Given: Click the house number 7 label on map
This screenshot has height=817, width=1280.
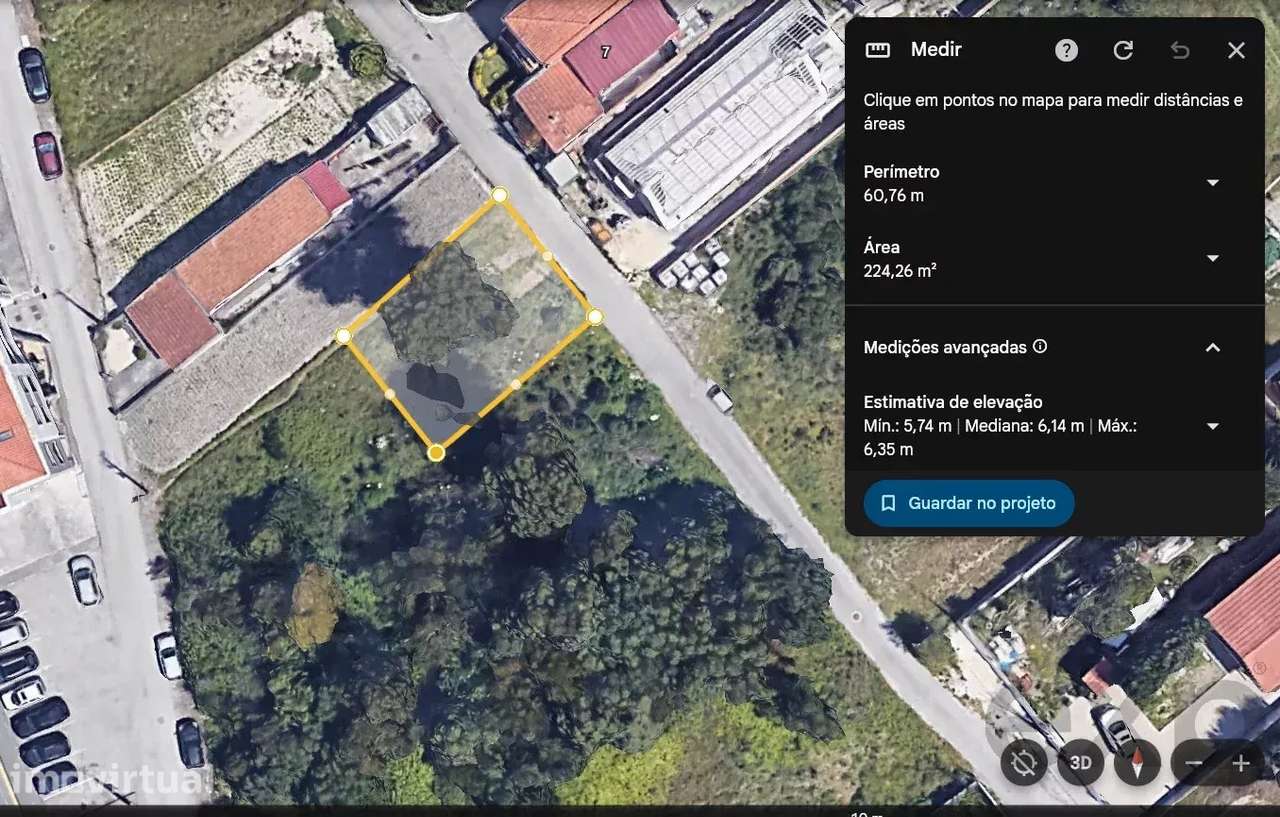Looking at the screenshot, I should (x=605, y=51).
